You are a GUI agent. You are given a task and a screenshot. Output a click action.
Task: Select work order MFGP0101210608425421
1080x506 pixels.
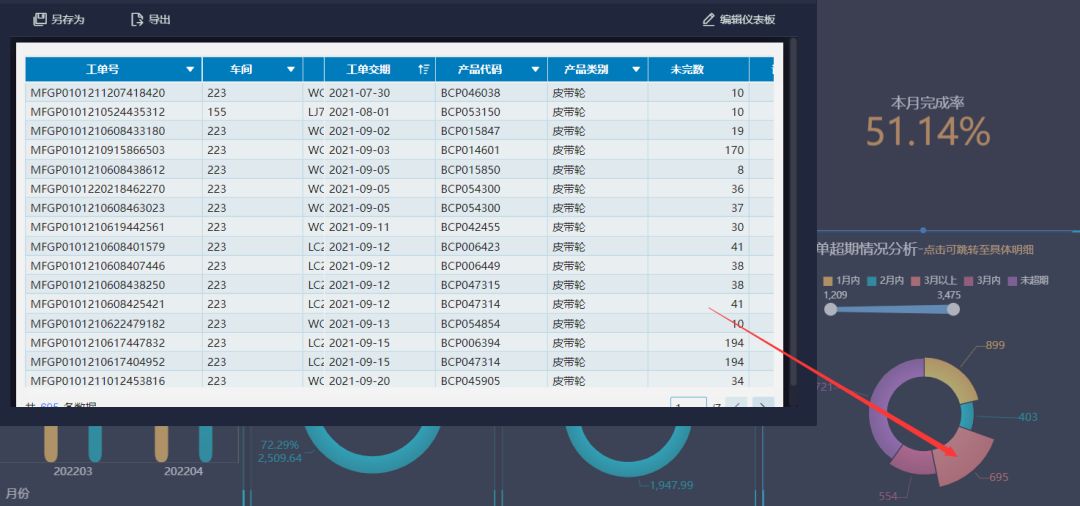(98, 304)
